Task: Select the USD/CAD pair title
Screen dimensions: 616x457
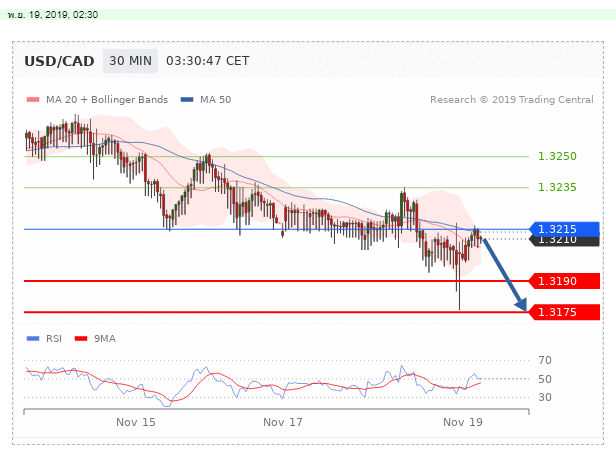Action: coord(59,61)
